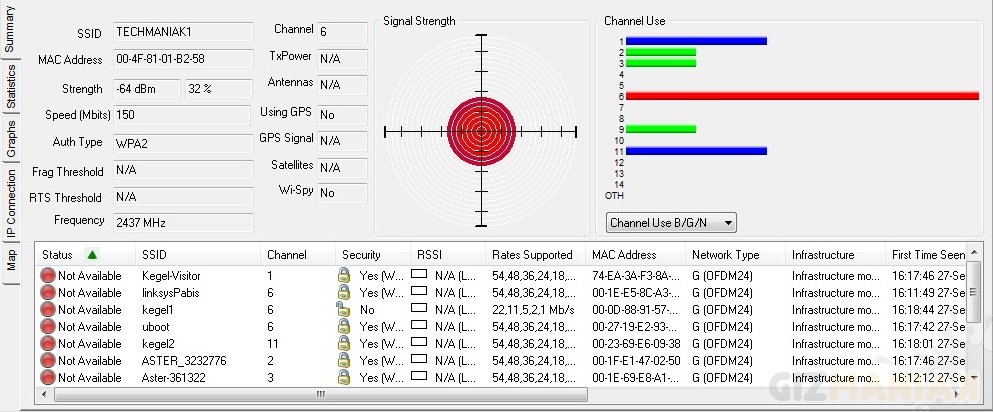Viewport: 993px width, 412px height.
Task: Click the green sort arrow in Status header
Action: pos(93,255)
